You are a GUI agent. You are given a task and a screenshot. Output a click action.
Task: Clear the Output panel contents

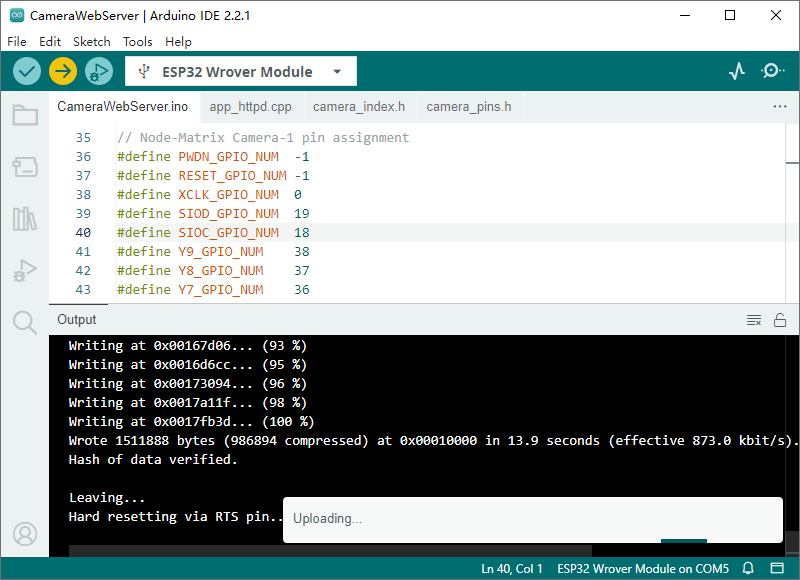point(754,320)
